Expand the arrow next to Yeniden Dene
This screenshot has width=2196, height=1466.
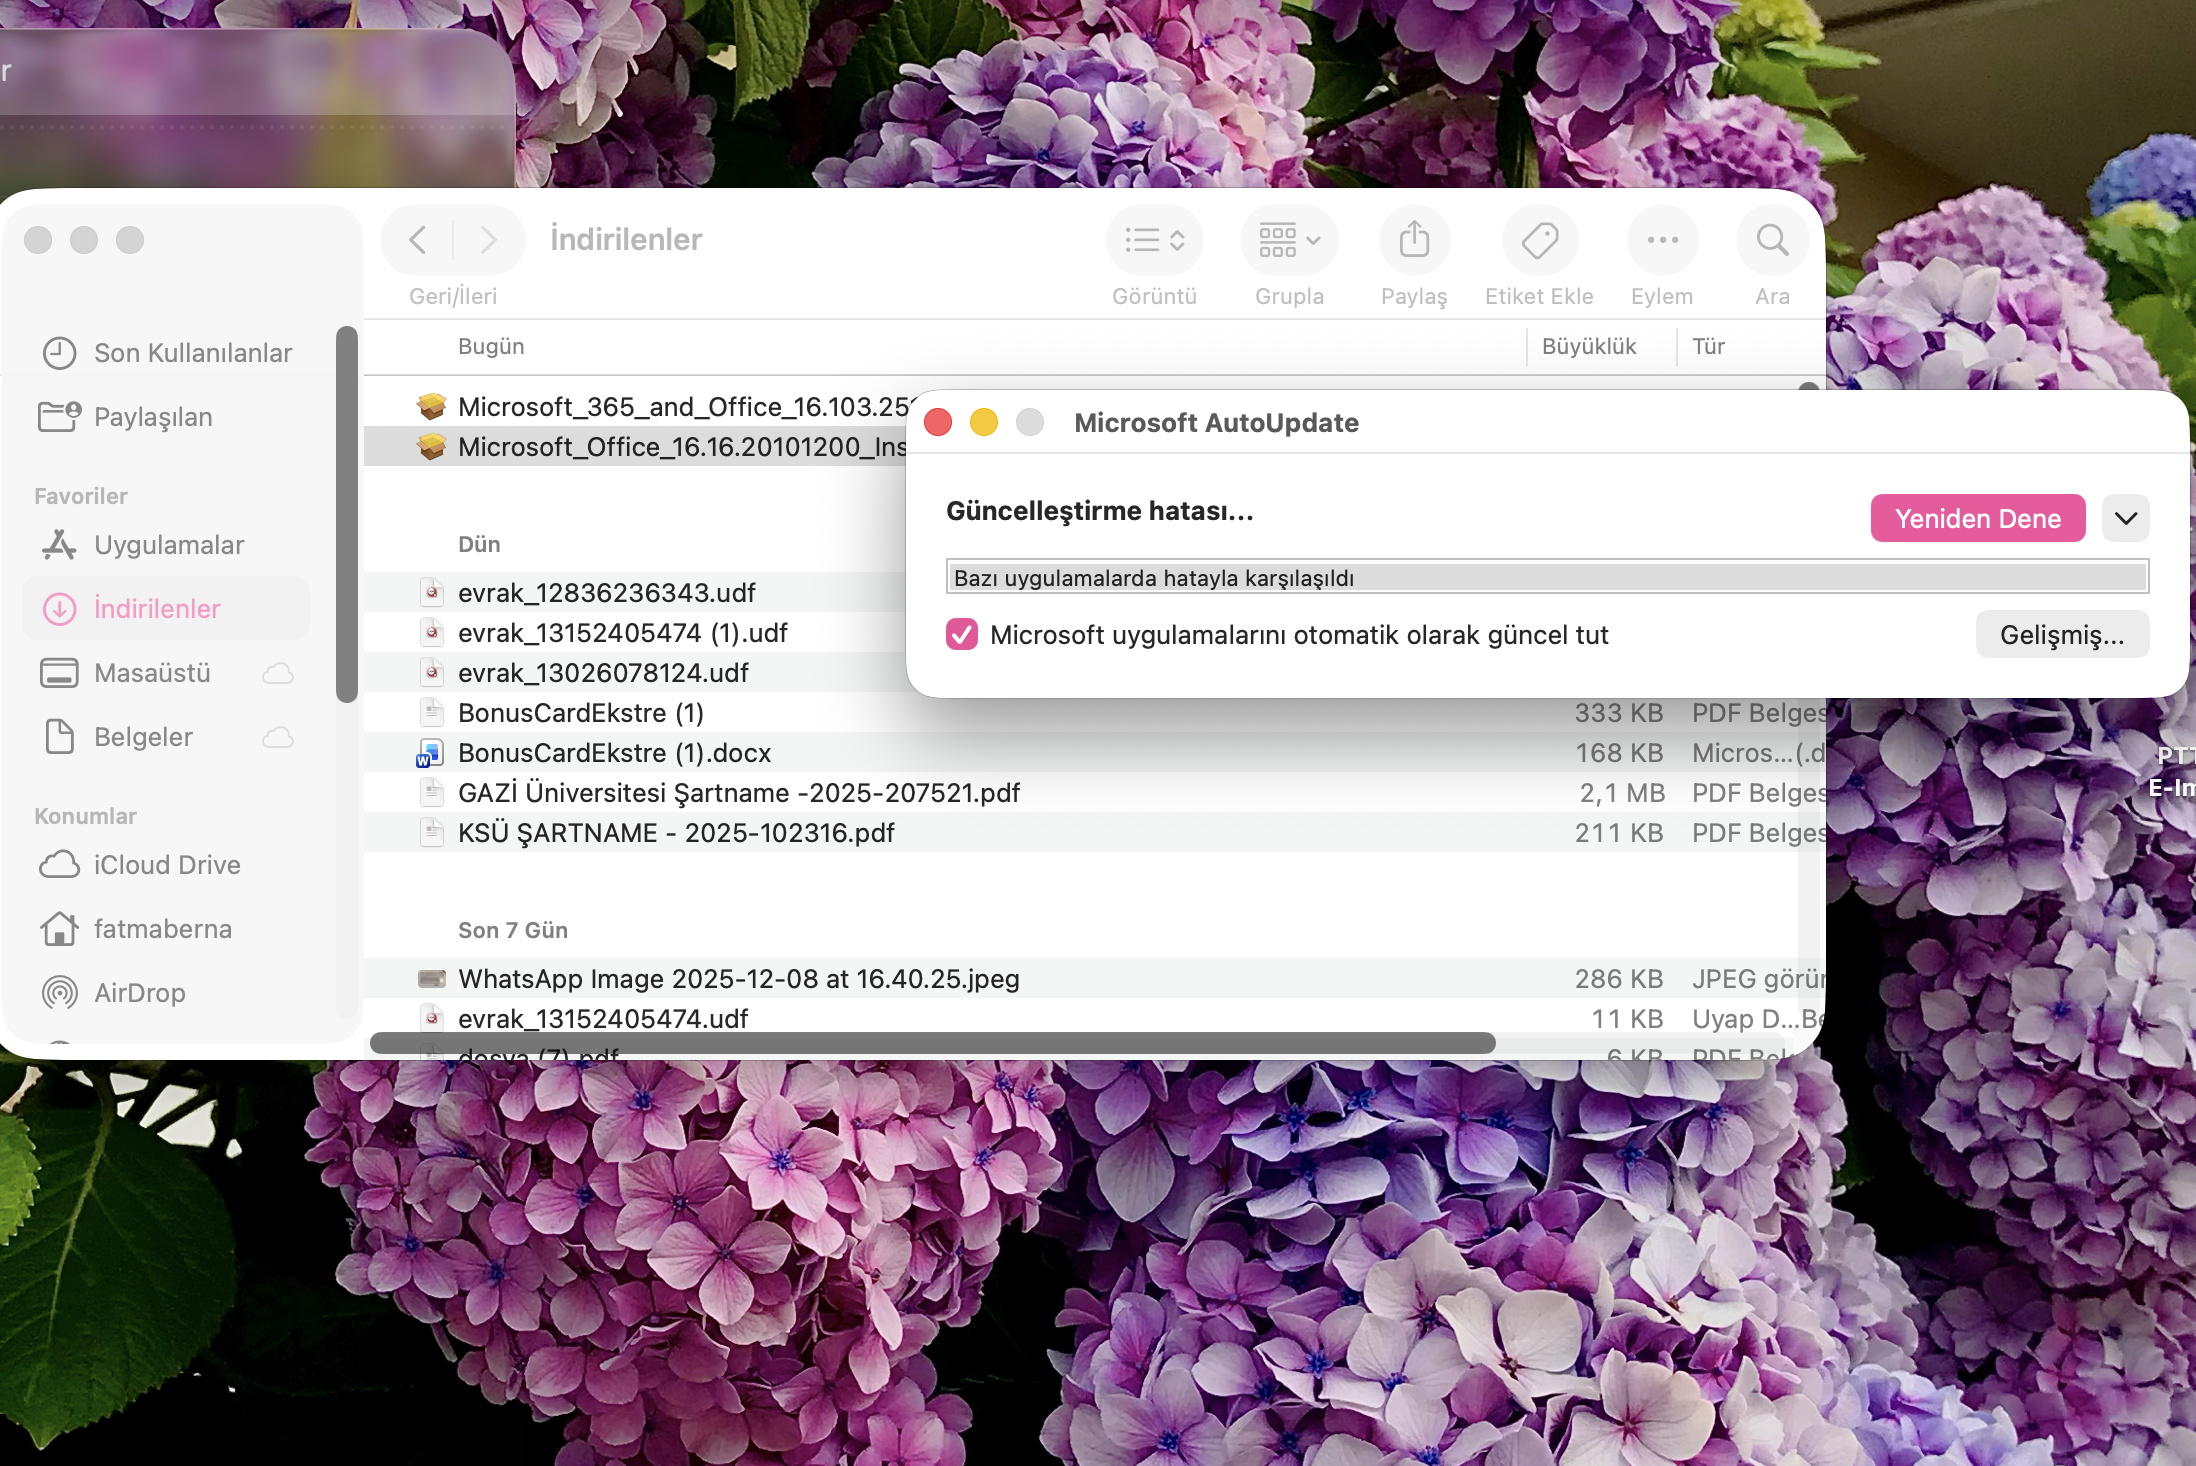click(x=2125, y=518)
